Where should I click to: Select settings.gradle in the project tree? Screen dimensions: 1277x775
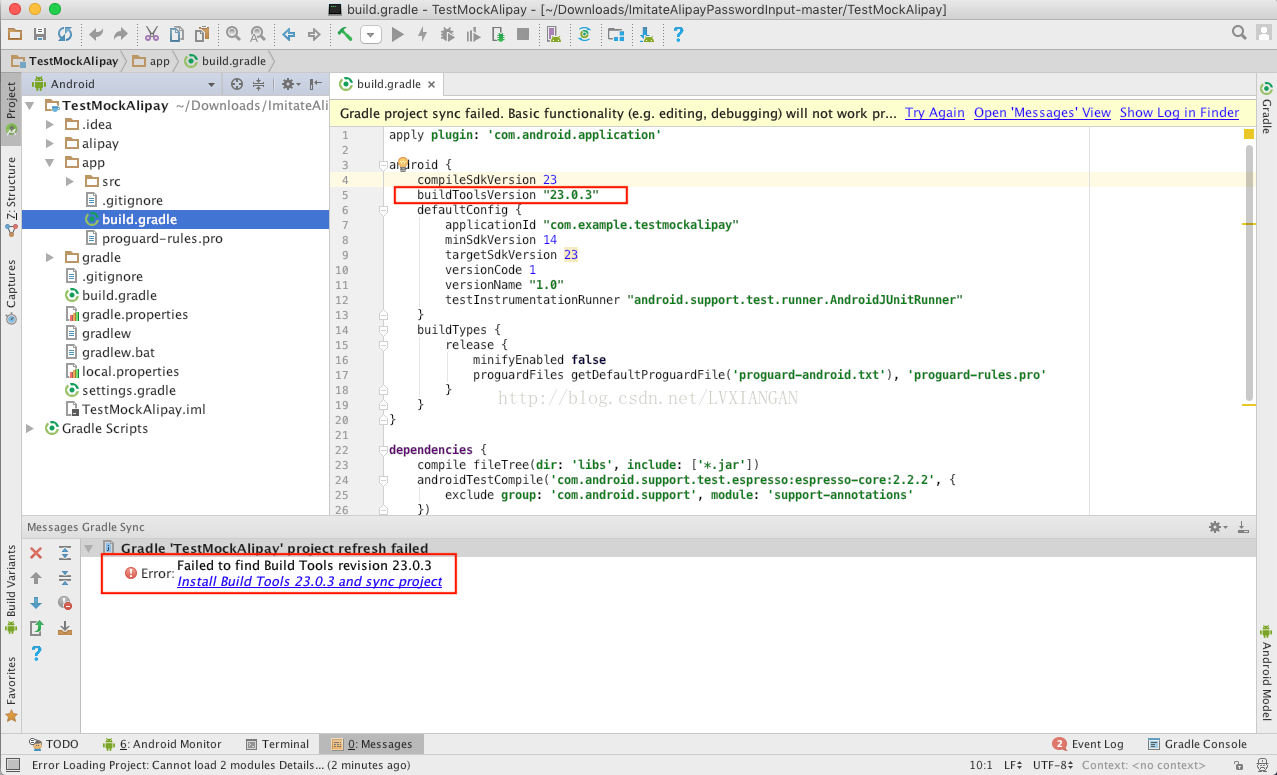128,391
